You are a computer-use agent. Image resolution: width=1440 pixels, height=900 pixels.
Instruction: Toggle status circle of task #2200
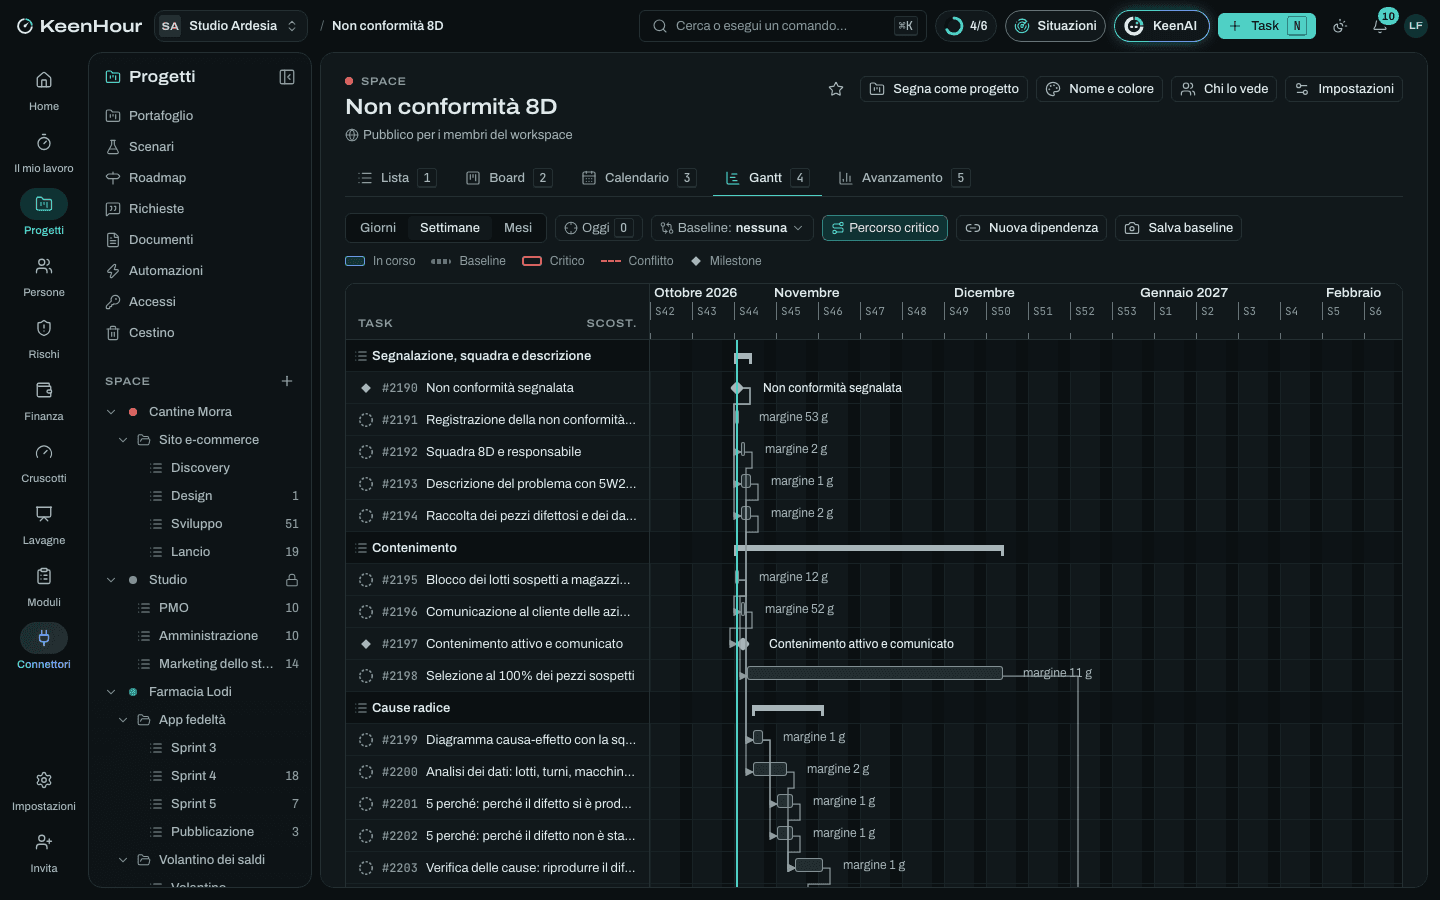pos(366,772)
